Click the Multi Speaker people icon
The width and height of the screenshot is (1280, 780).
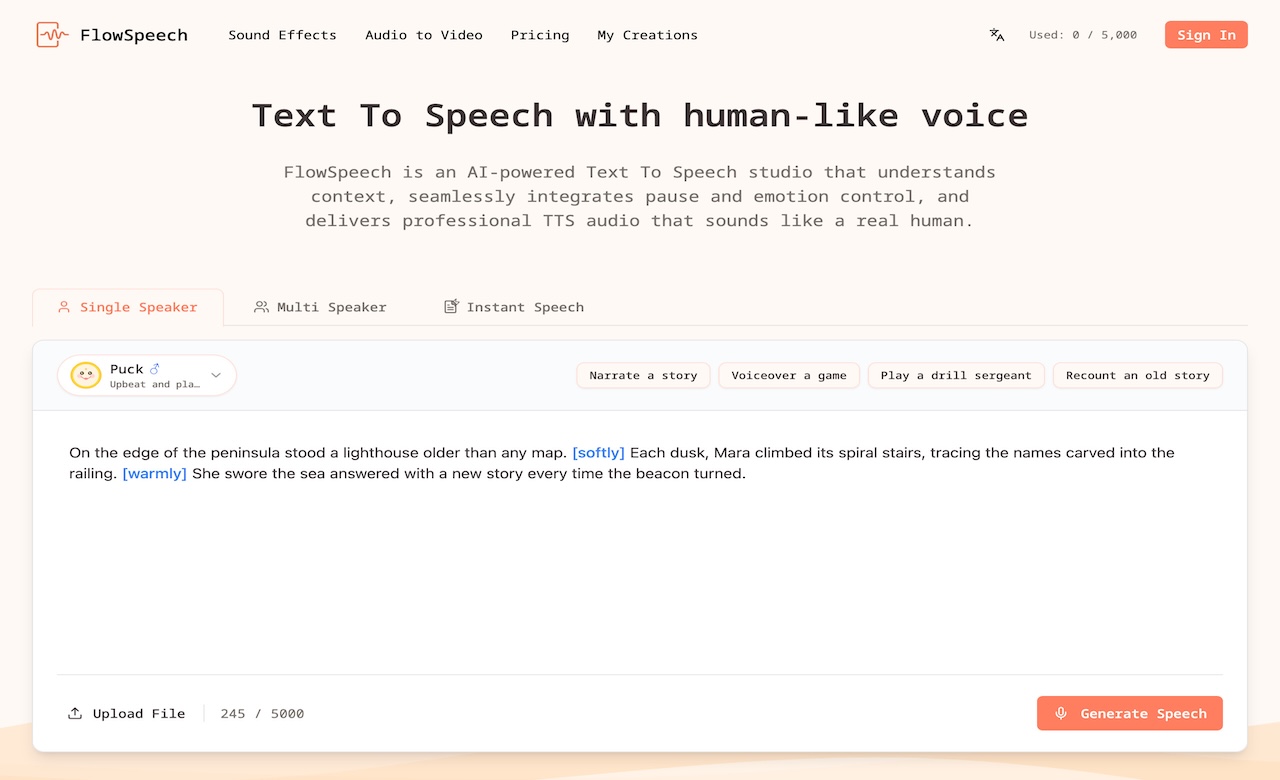261,307
